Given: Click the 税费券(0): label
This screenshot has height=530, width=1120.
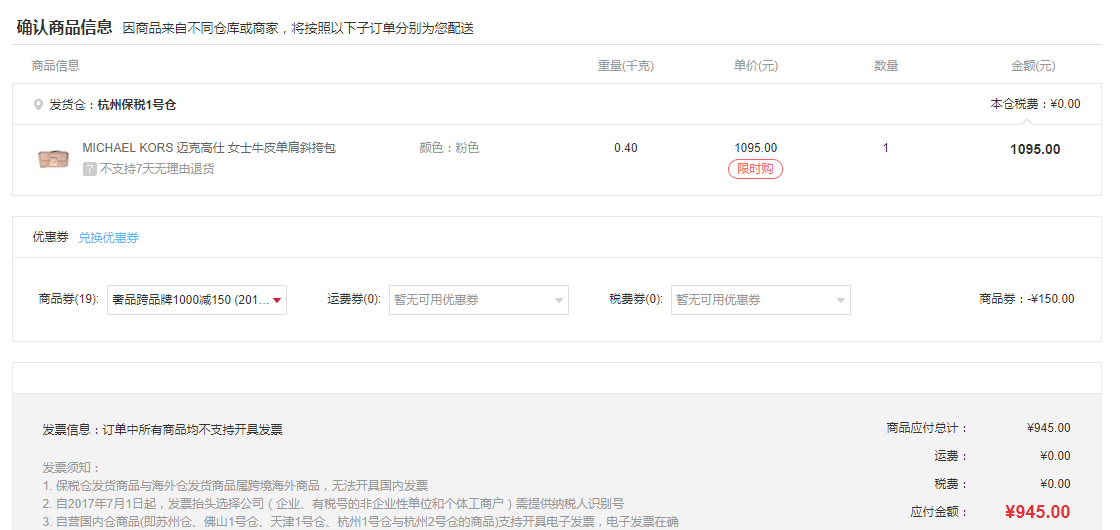Looking at the screenshot, I should 636,299.
